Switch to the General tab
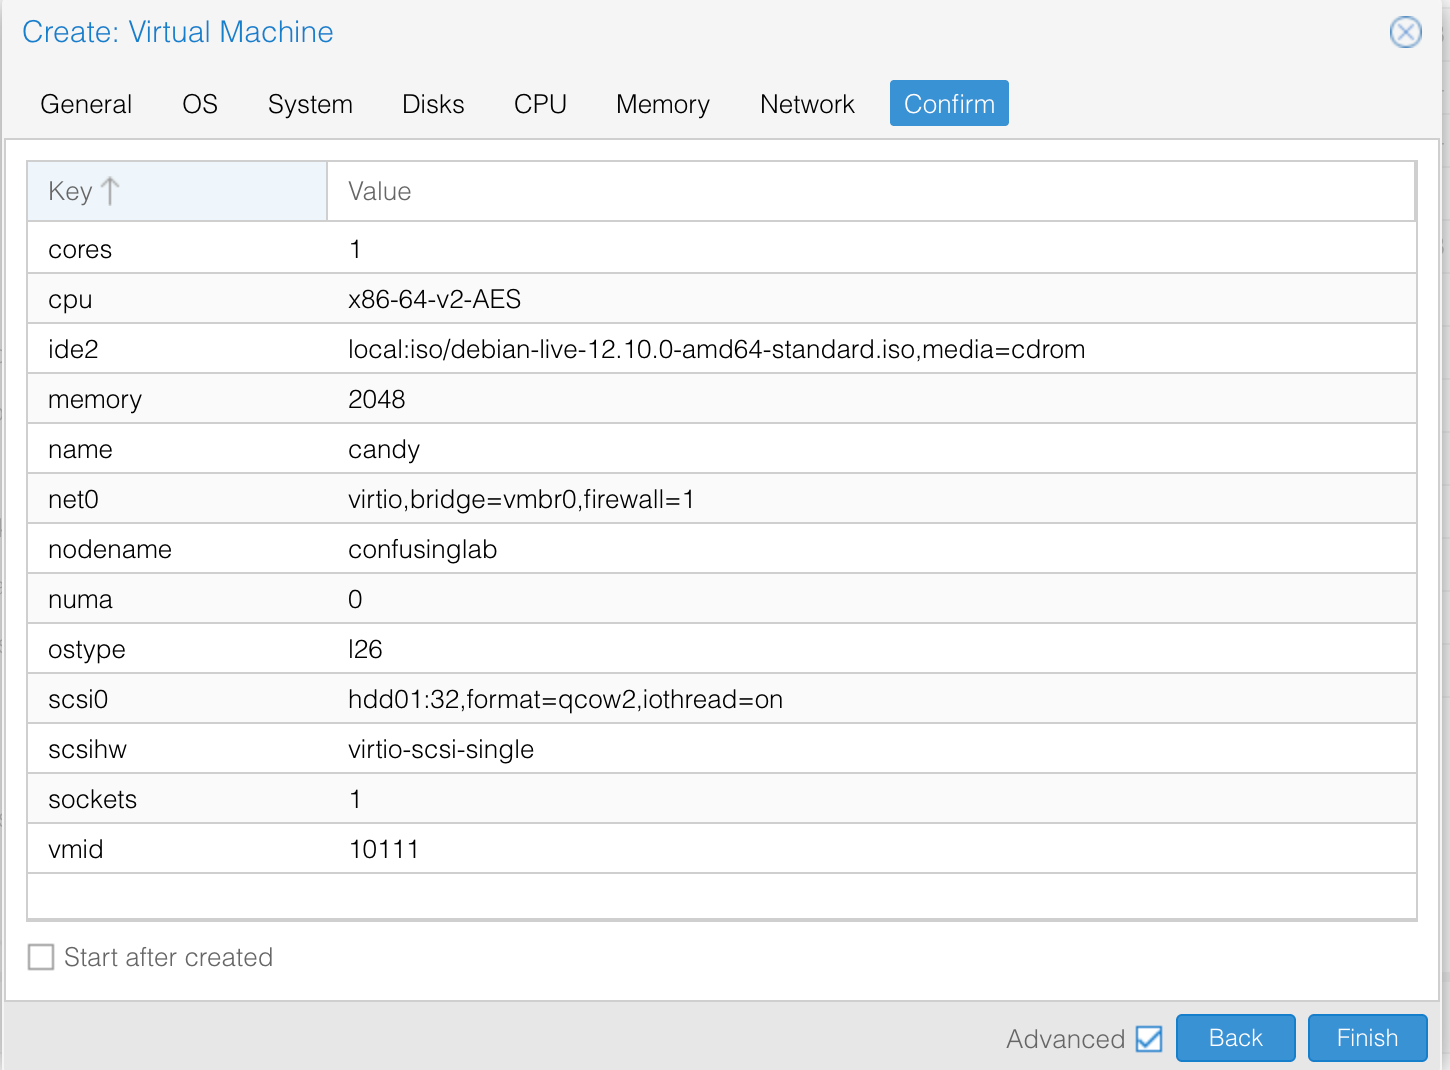This screenshot has height=1070, width=1450. click(x=86, y=104)
